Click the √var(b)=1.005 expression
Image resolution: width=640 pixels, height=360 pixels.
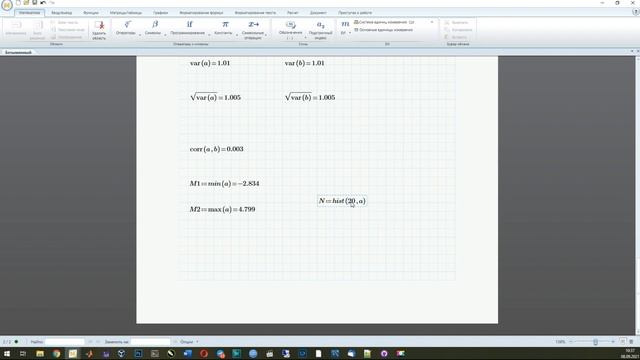[310, 97]
